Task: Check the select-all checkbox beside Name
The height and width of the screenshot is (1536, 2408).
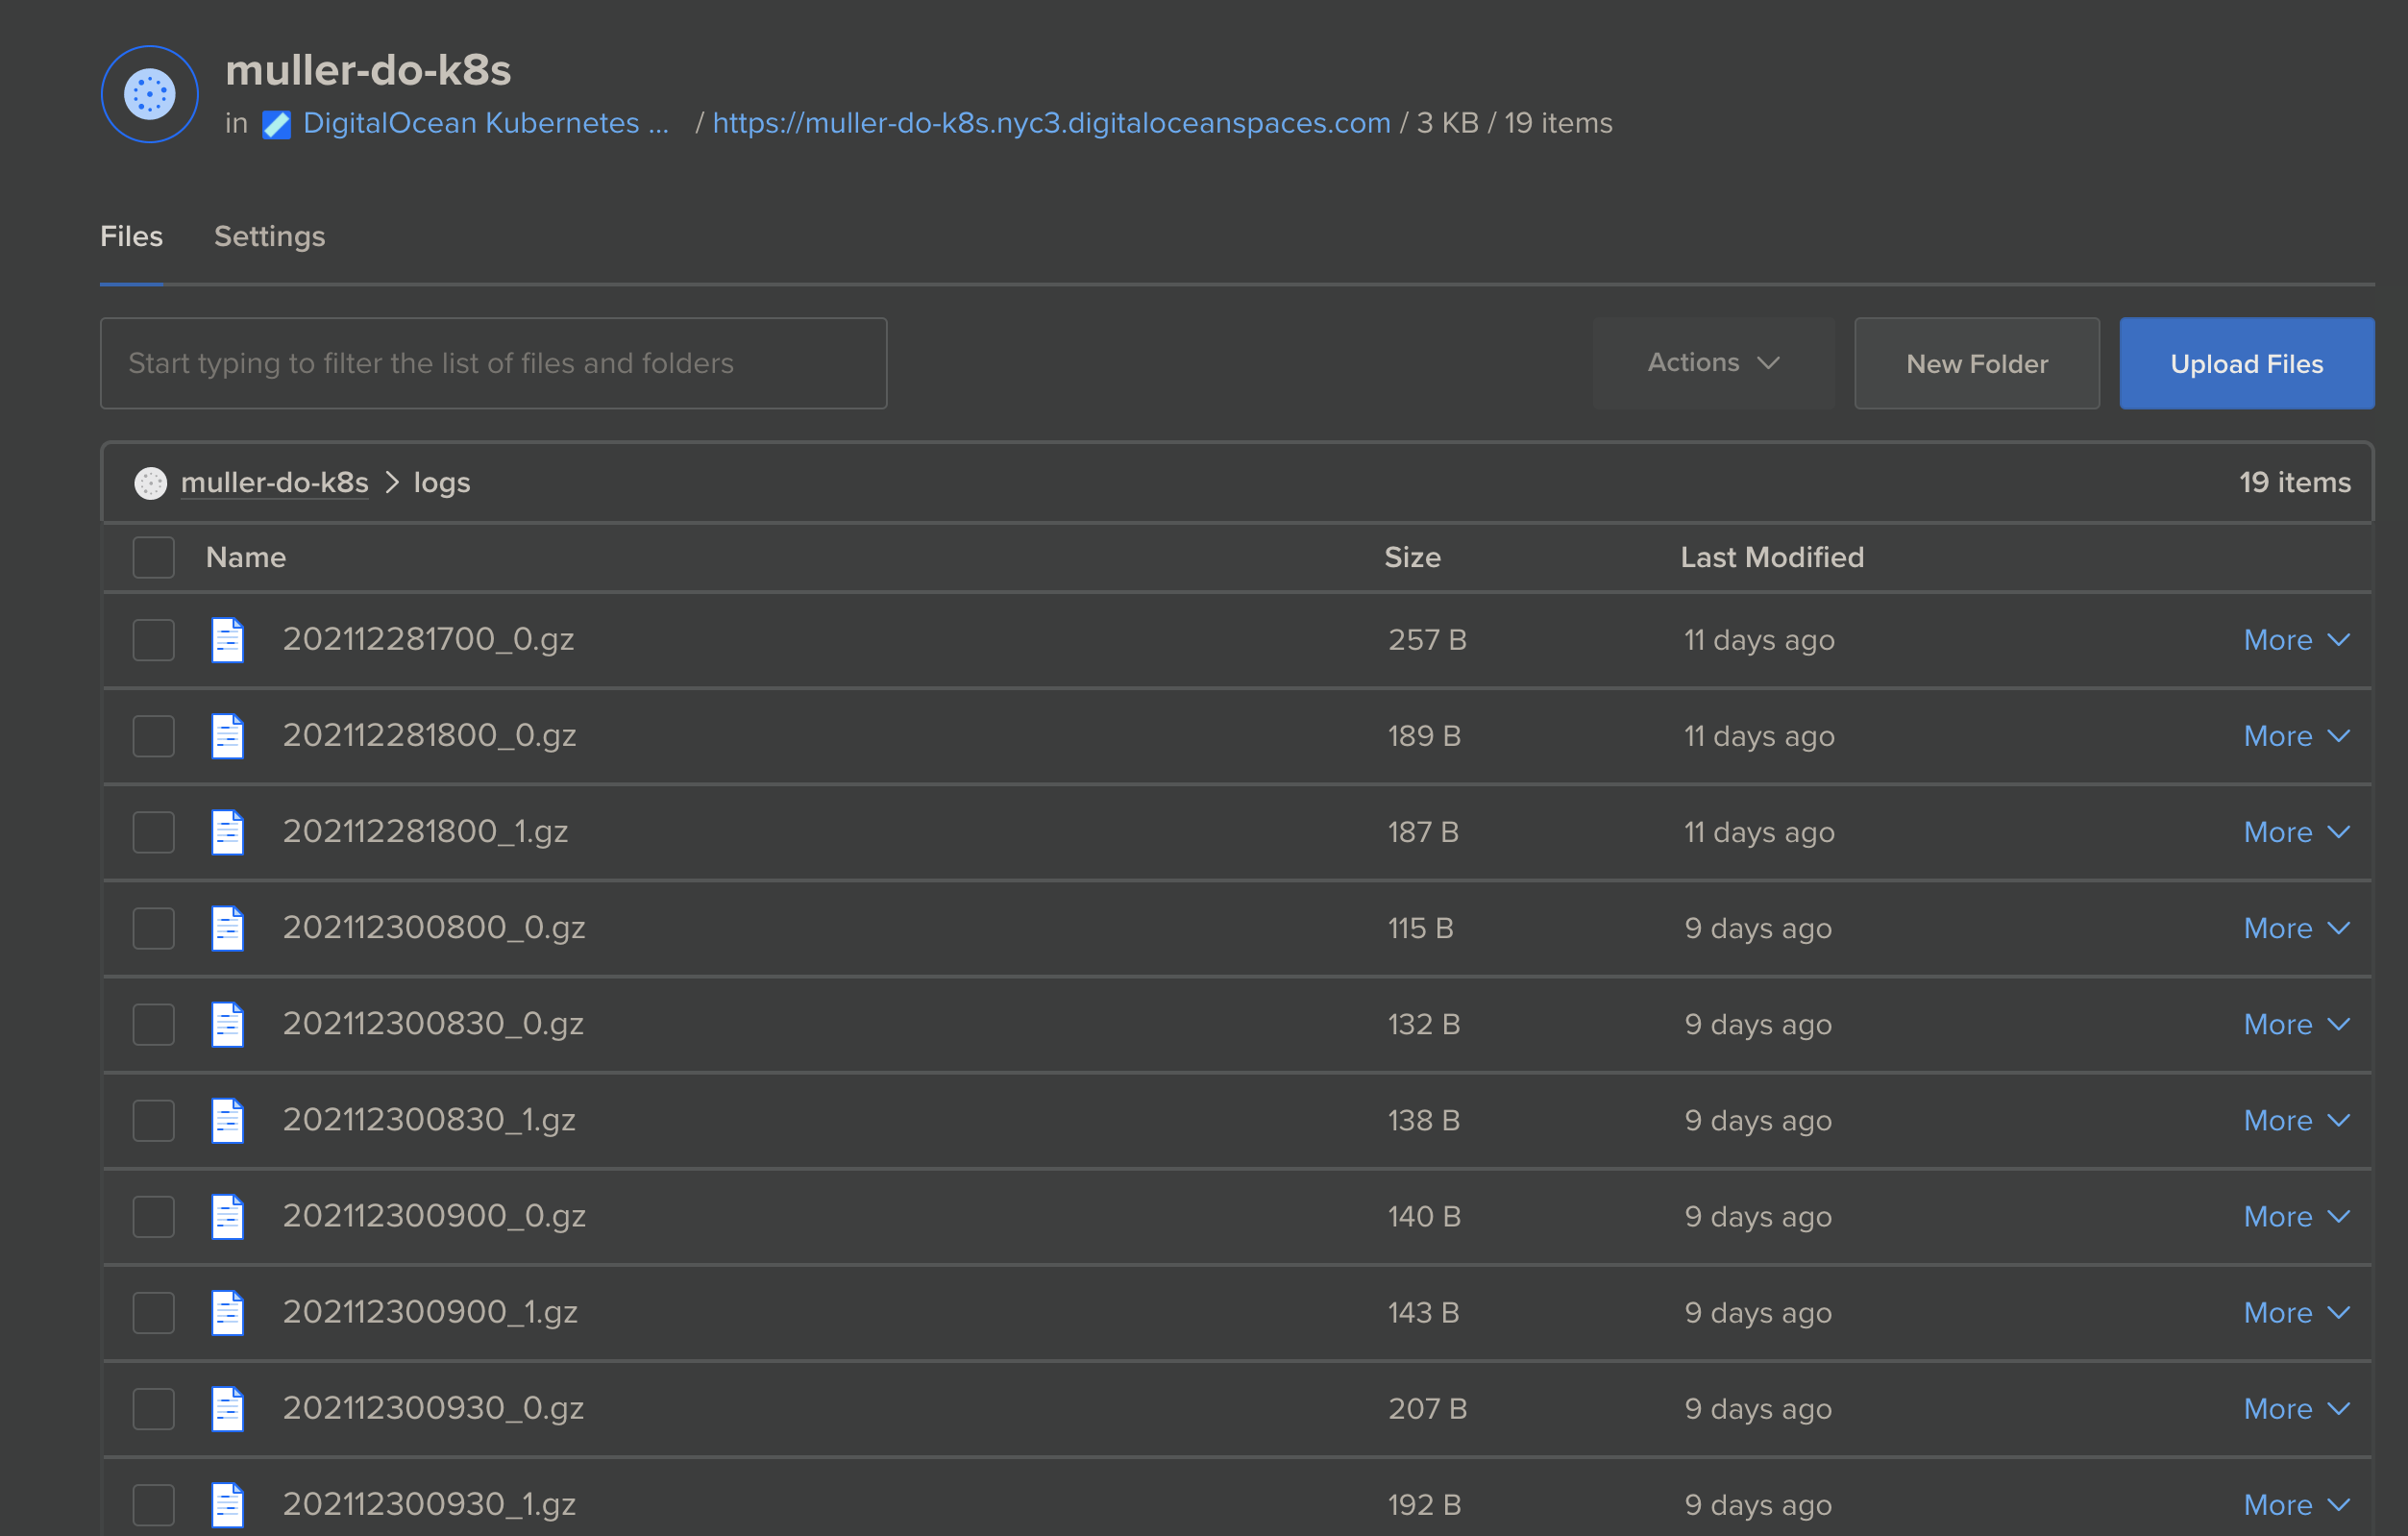Action: point(154,558)
